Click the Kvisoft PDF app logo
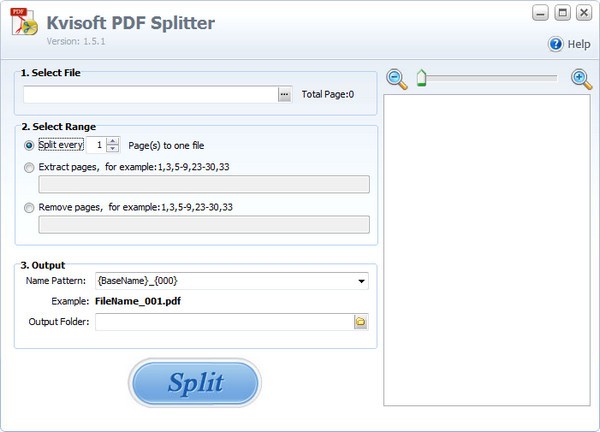This screenshot has height=432, width=600. pyautogui.click(x=26, y=24)
